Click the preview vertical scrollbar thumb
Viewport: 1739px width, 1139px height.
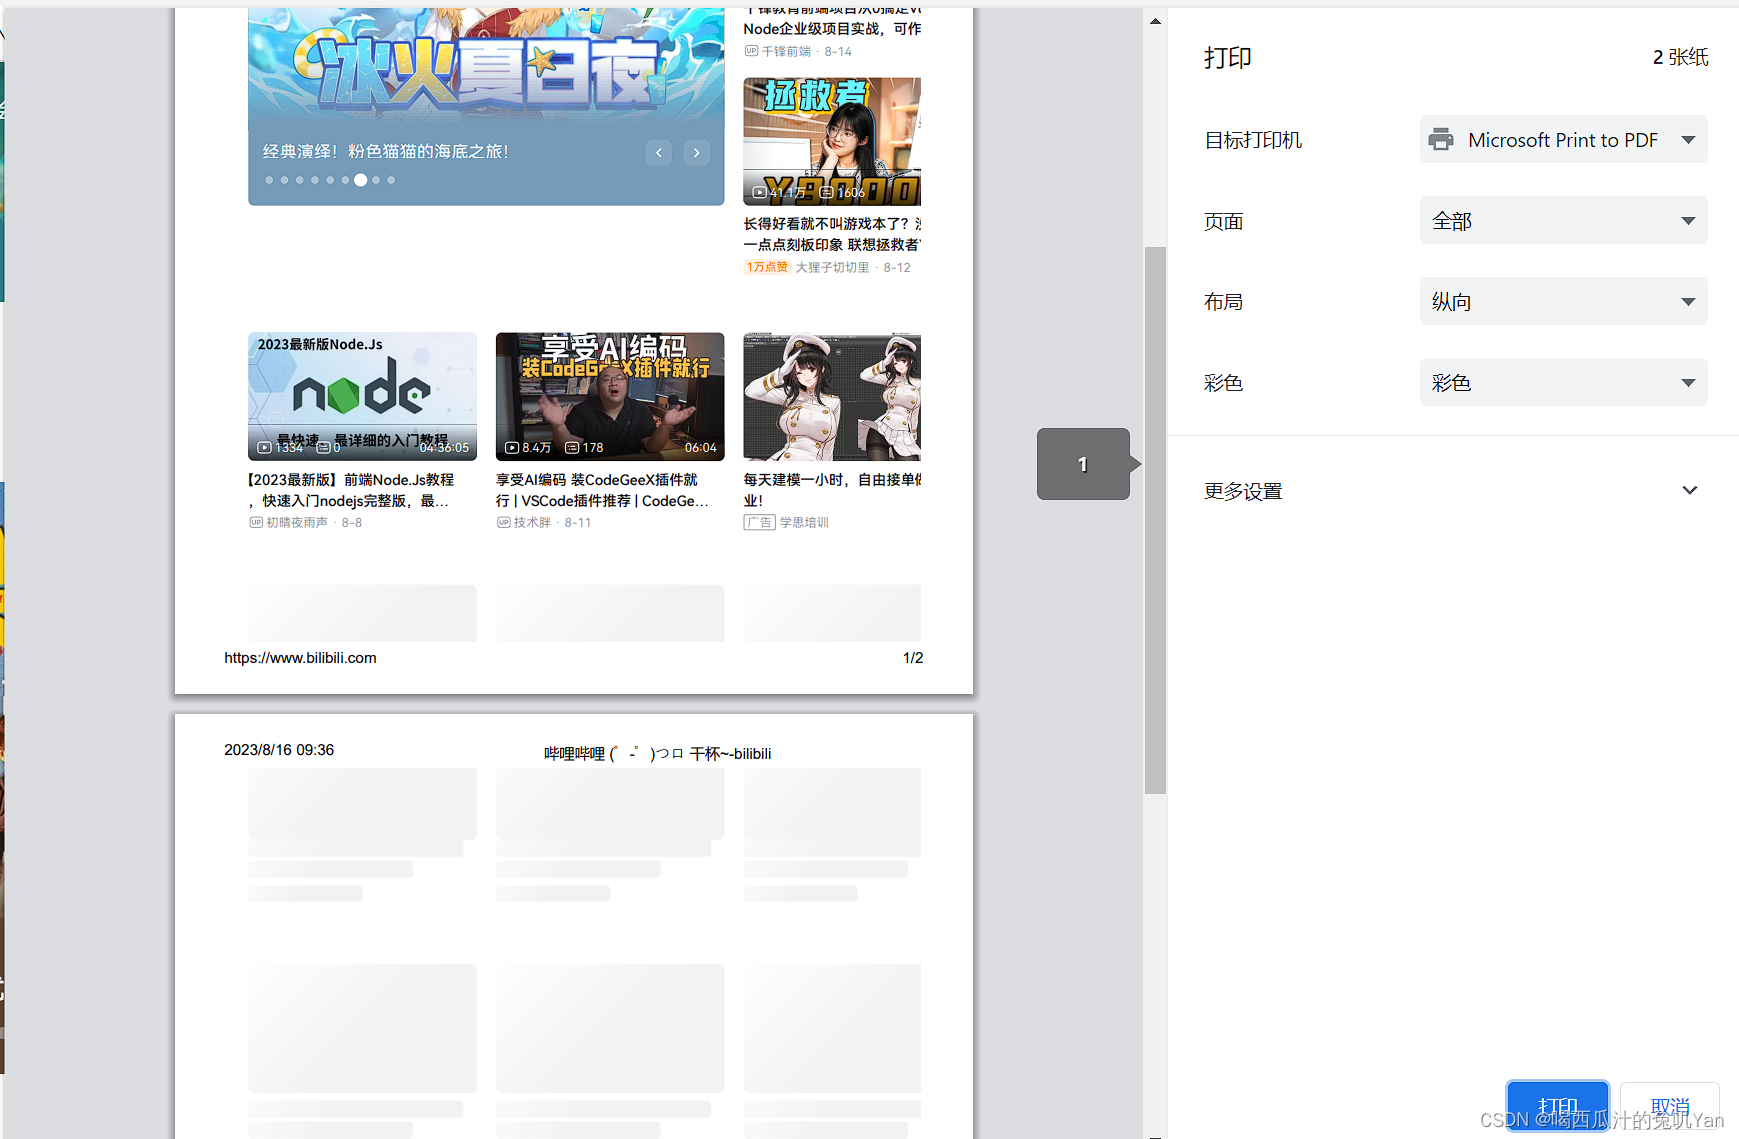click(1155, 520)
